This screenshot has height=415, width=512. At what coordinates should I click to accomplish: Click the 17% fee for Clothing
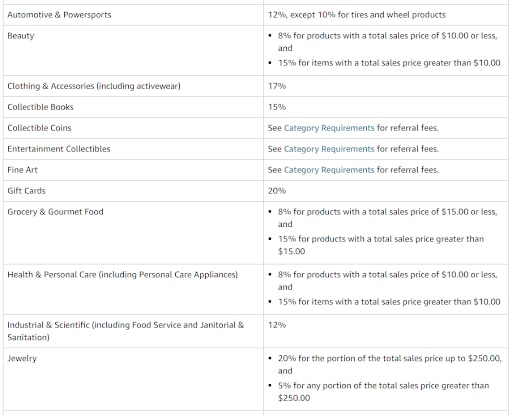277,86
